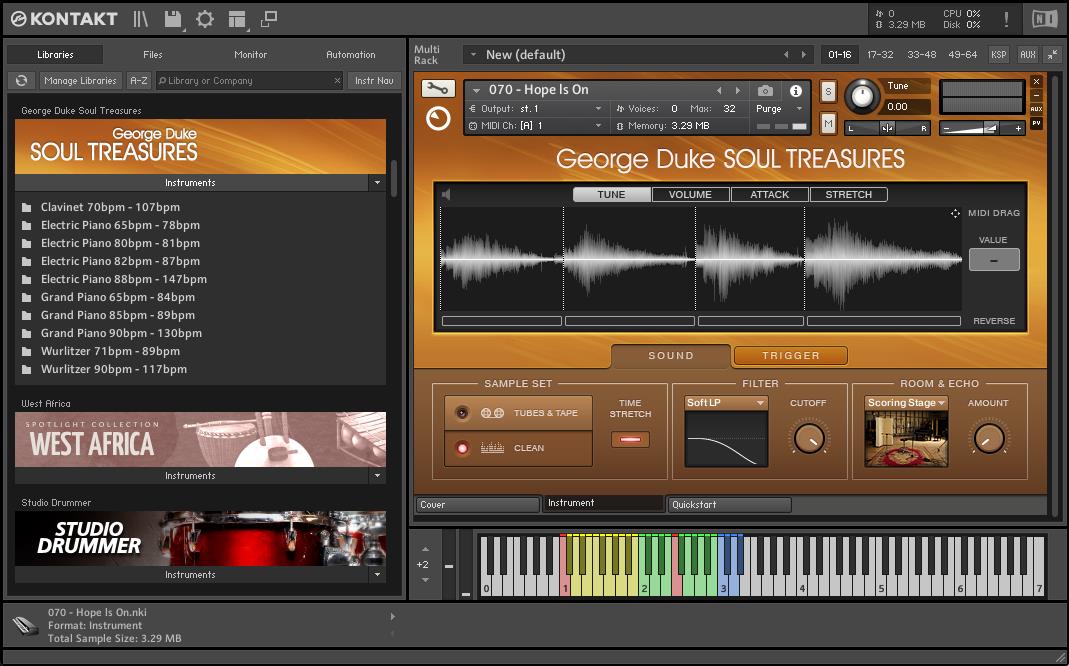This screenshot has width=1069, height=666.
Task: Mute the instrument with M button
Action: point(828,123)
